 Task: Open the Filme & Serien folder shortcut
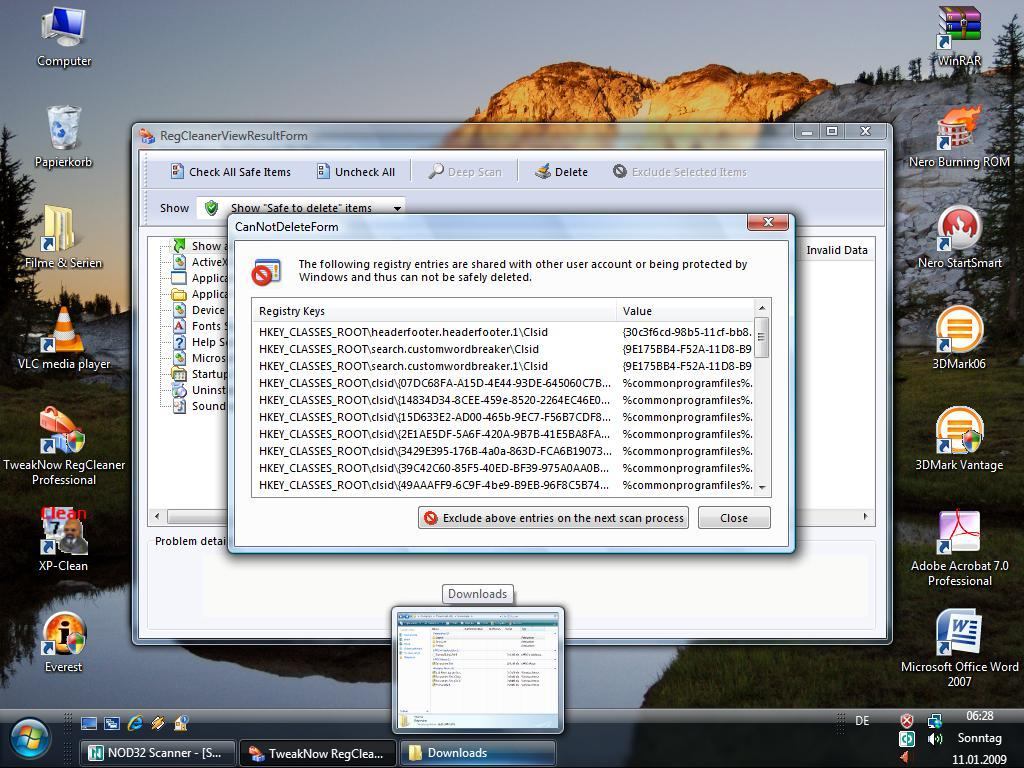(x=63, y=236)
